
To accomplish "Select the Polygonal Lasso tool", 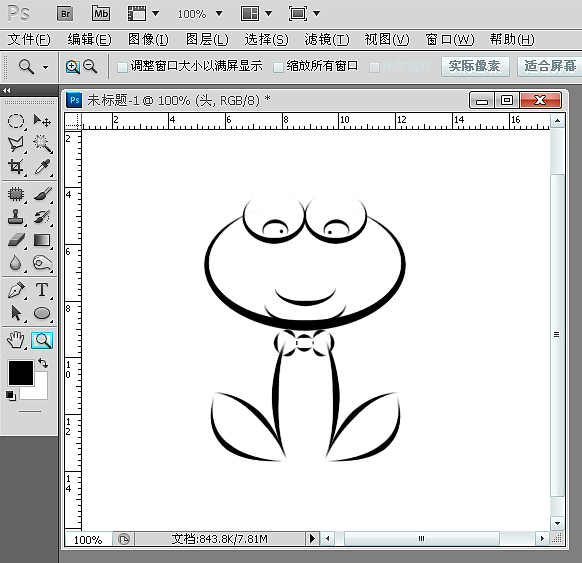I will [16, 144].
